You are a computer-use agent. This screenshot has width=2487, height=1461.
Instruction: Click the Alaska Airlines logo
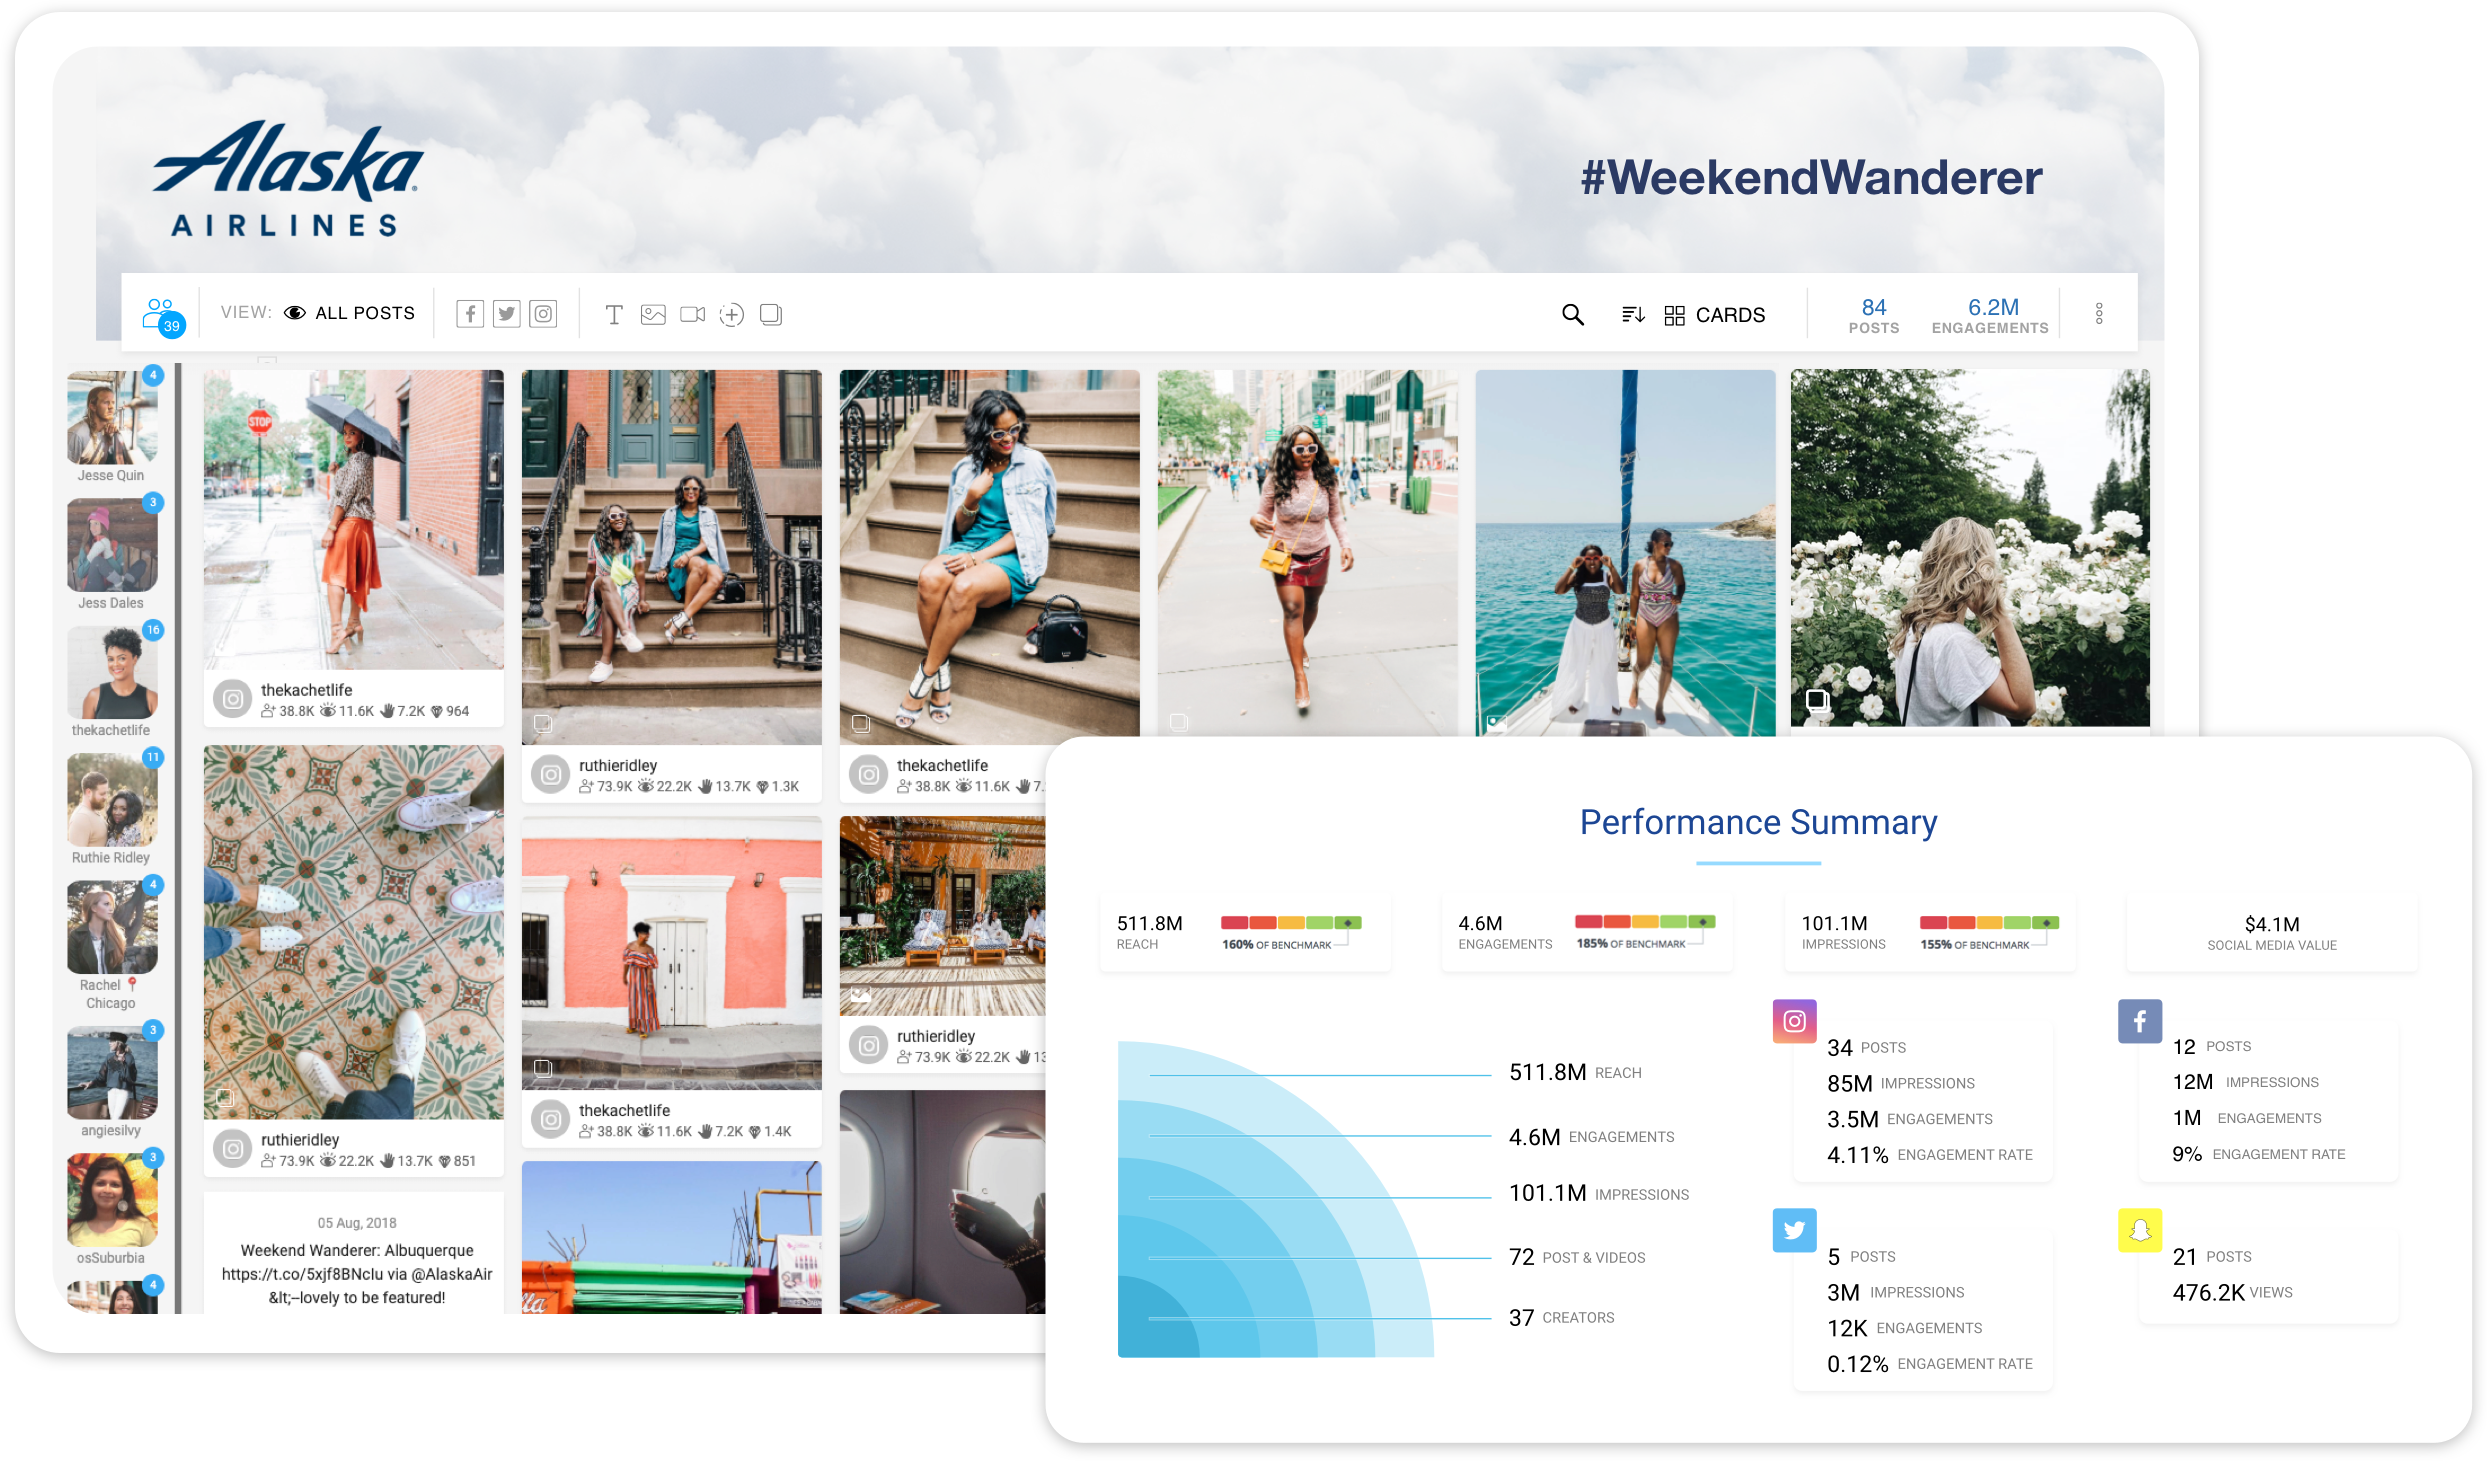pyautogui.click(x=288, y=179)
